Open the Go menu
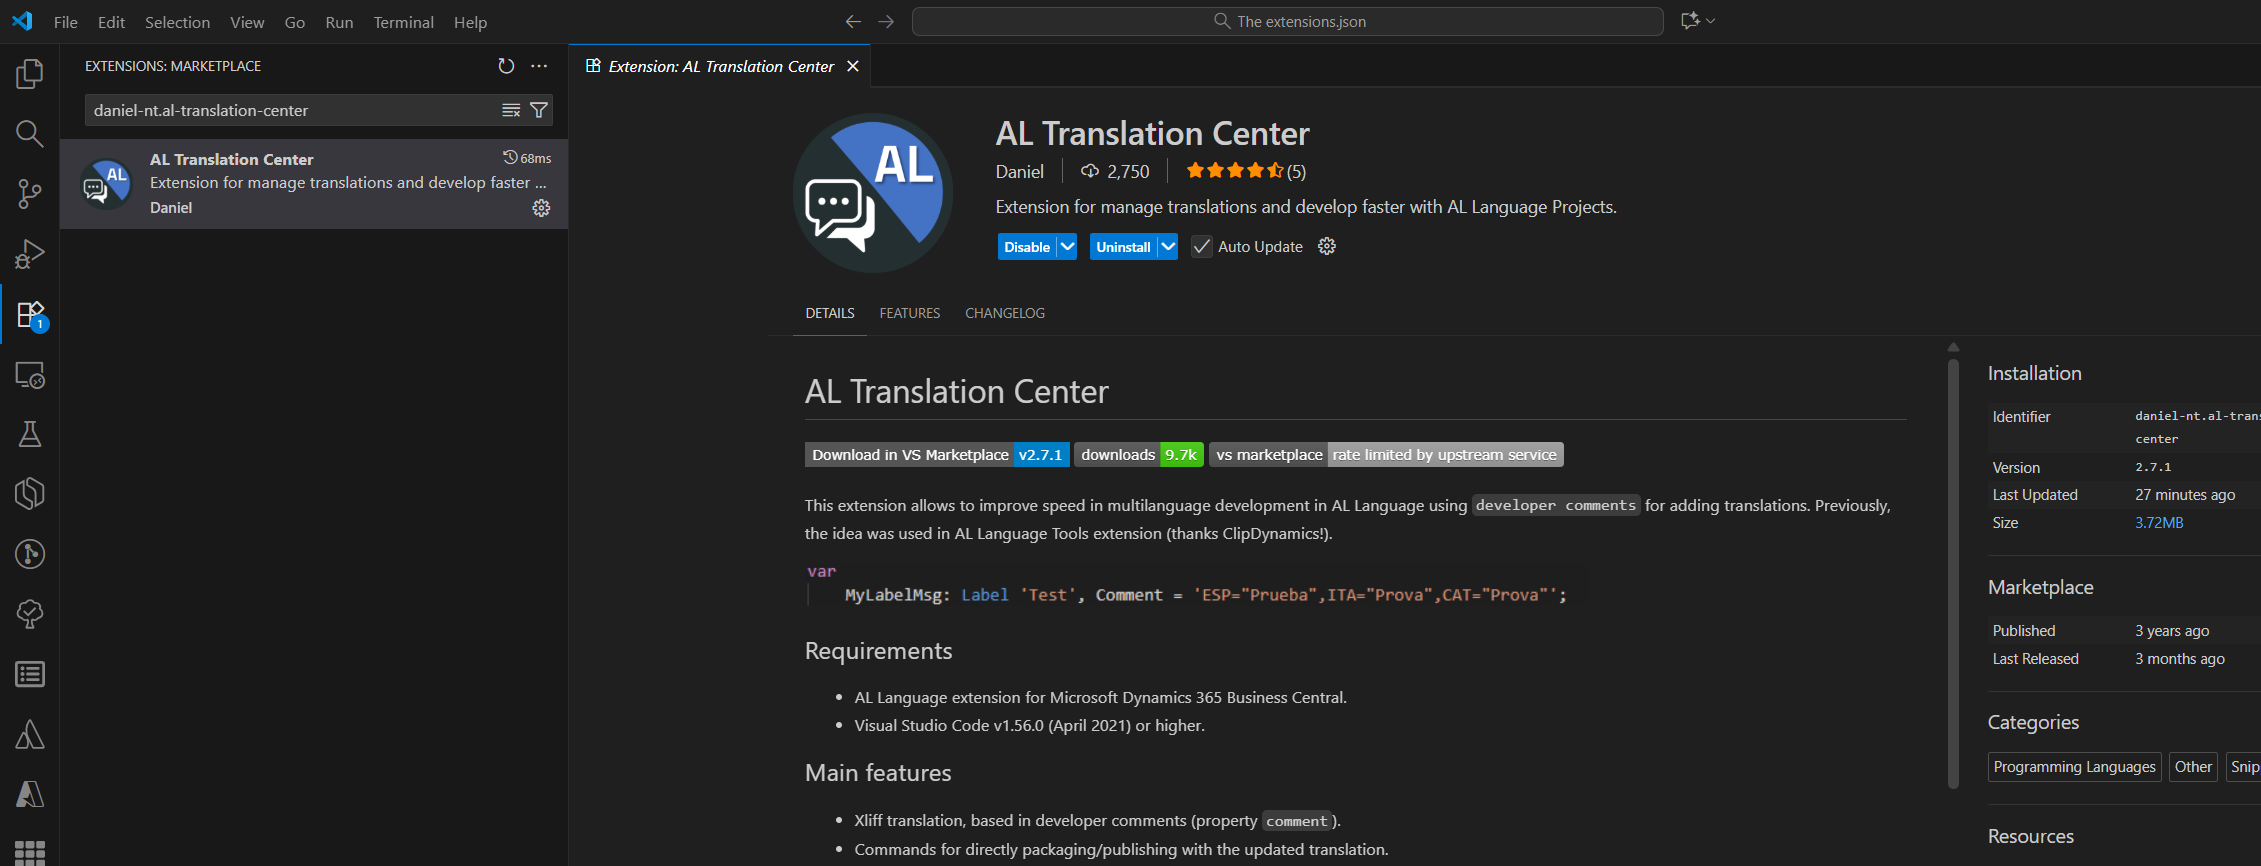This screenshot has width=2261, height=866. point(295,22)
